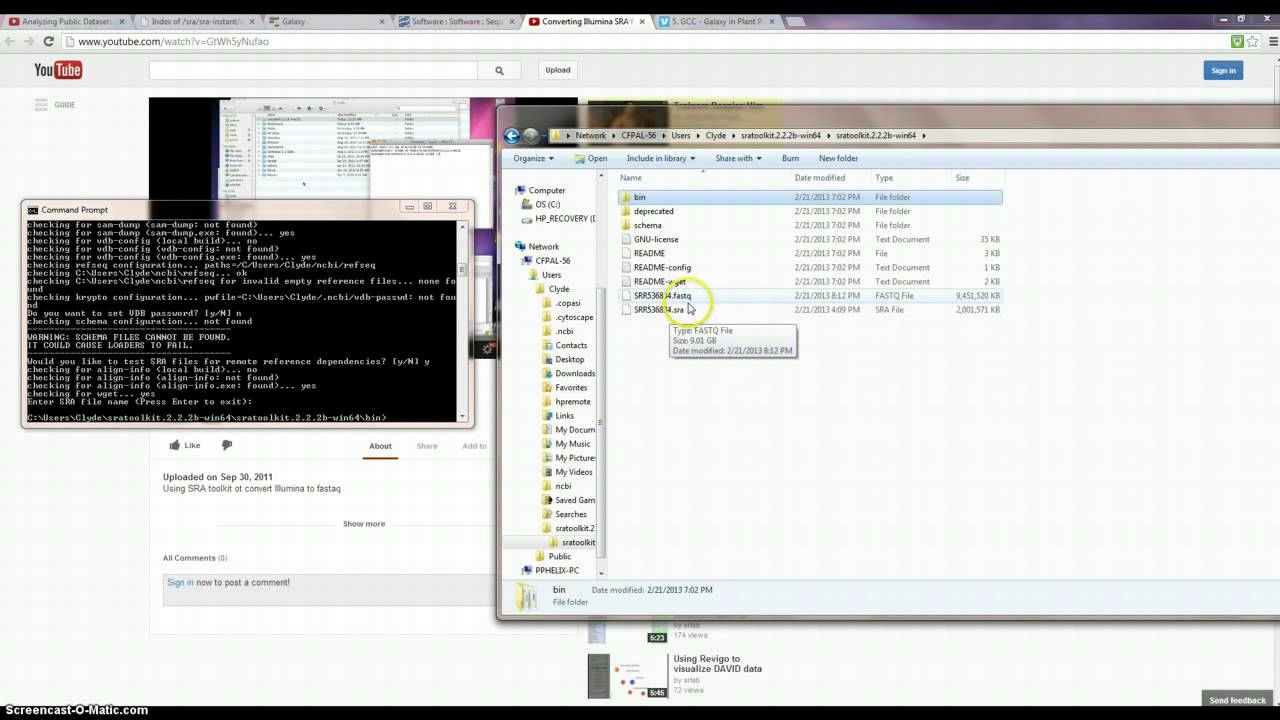Click the Favorites folder icon in tree
The width and height of the screenshot is (1280, 720).
click(547, 387)
